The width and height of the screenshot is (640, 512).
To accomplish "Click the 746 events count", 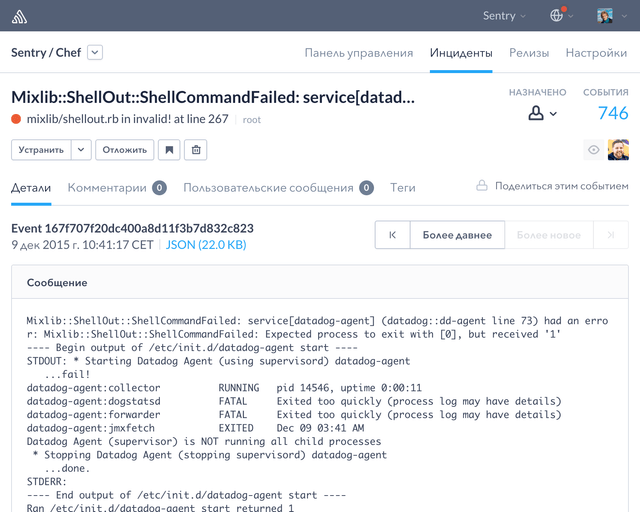I will tap(613, 114).
